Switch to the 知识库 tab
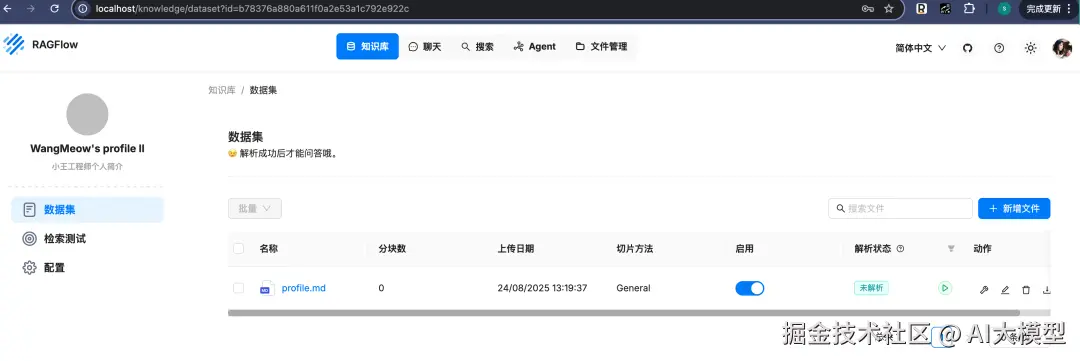Image resolution: width=1080 pixels, height=361 pixels. (367, 46)
